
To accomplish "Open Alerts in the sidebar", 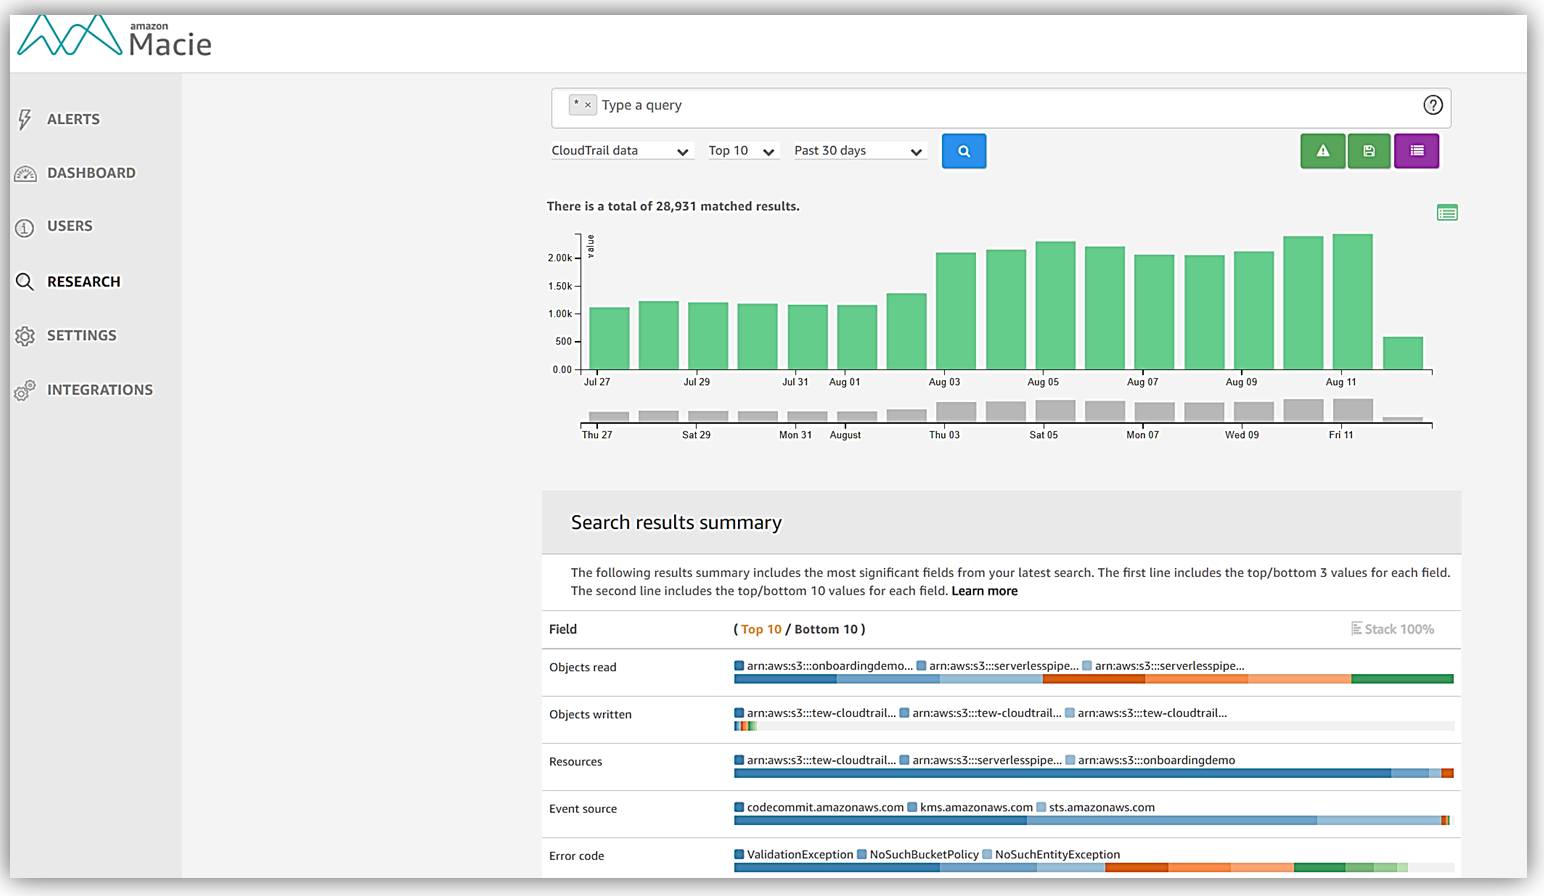I will click(73, 119).
